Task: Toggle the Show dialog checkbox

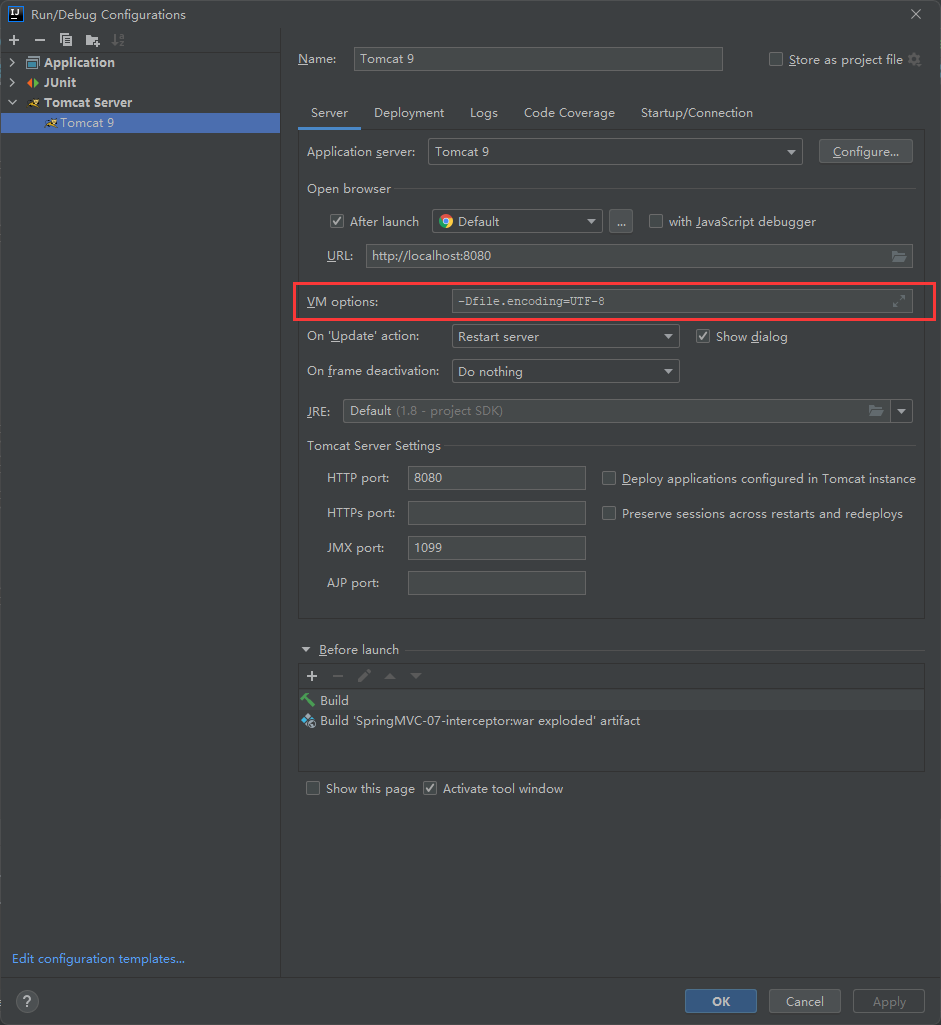Action: pos(702,336)
